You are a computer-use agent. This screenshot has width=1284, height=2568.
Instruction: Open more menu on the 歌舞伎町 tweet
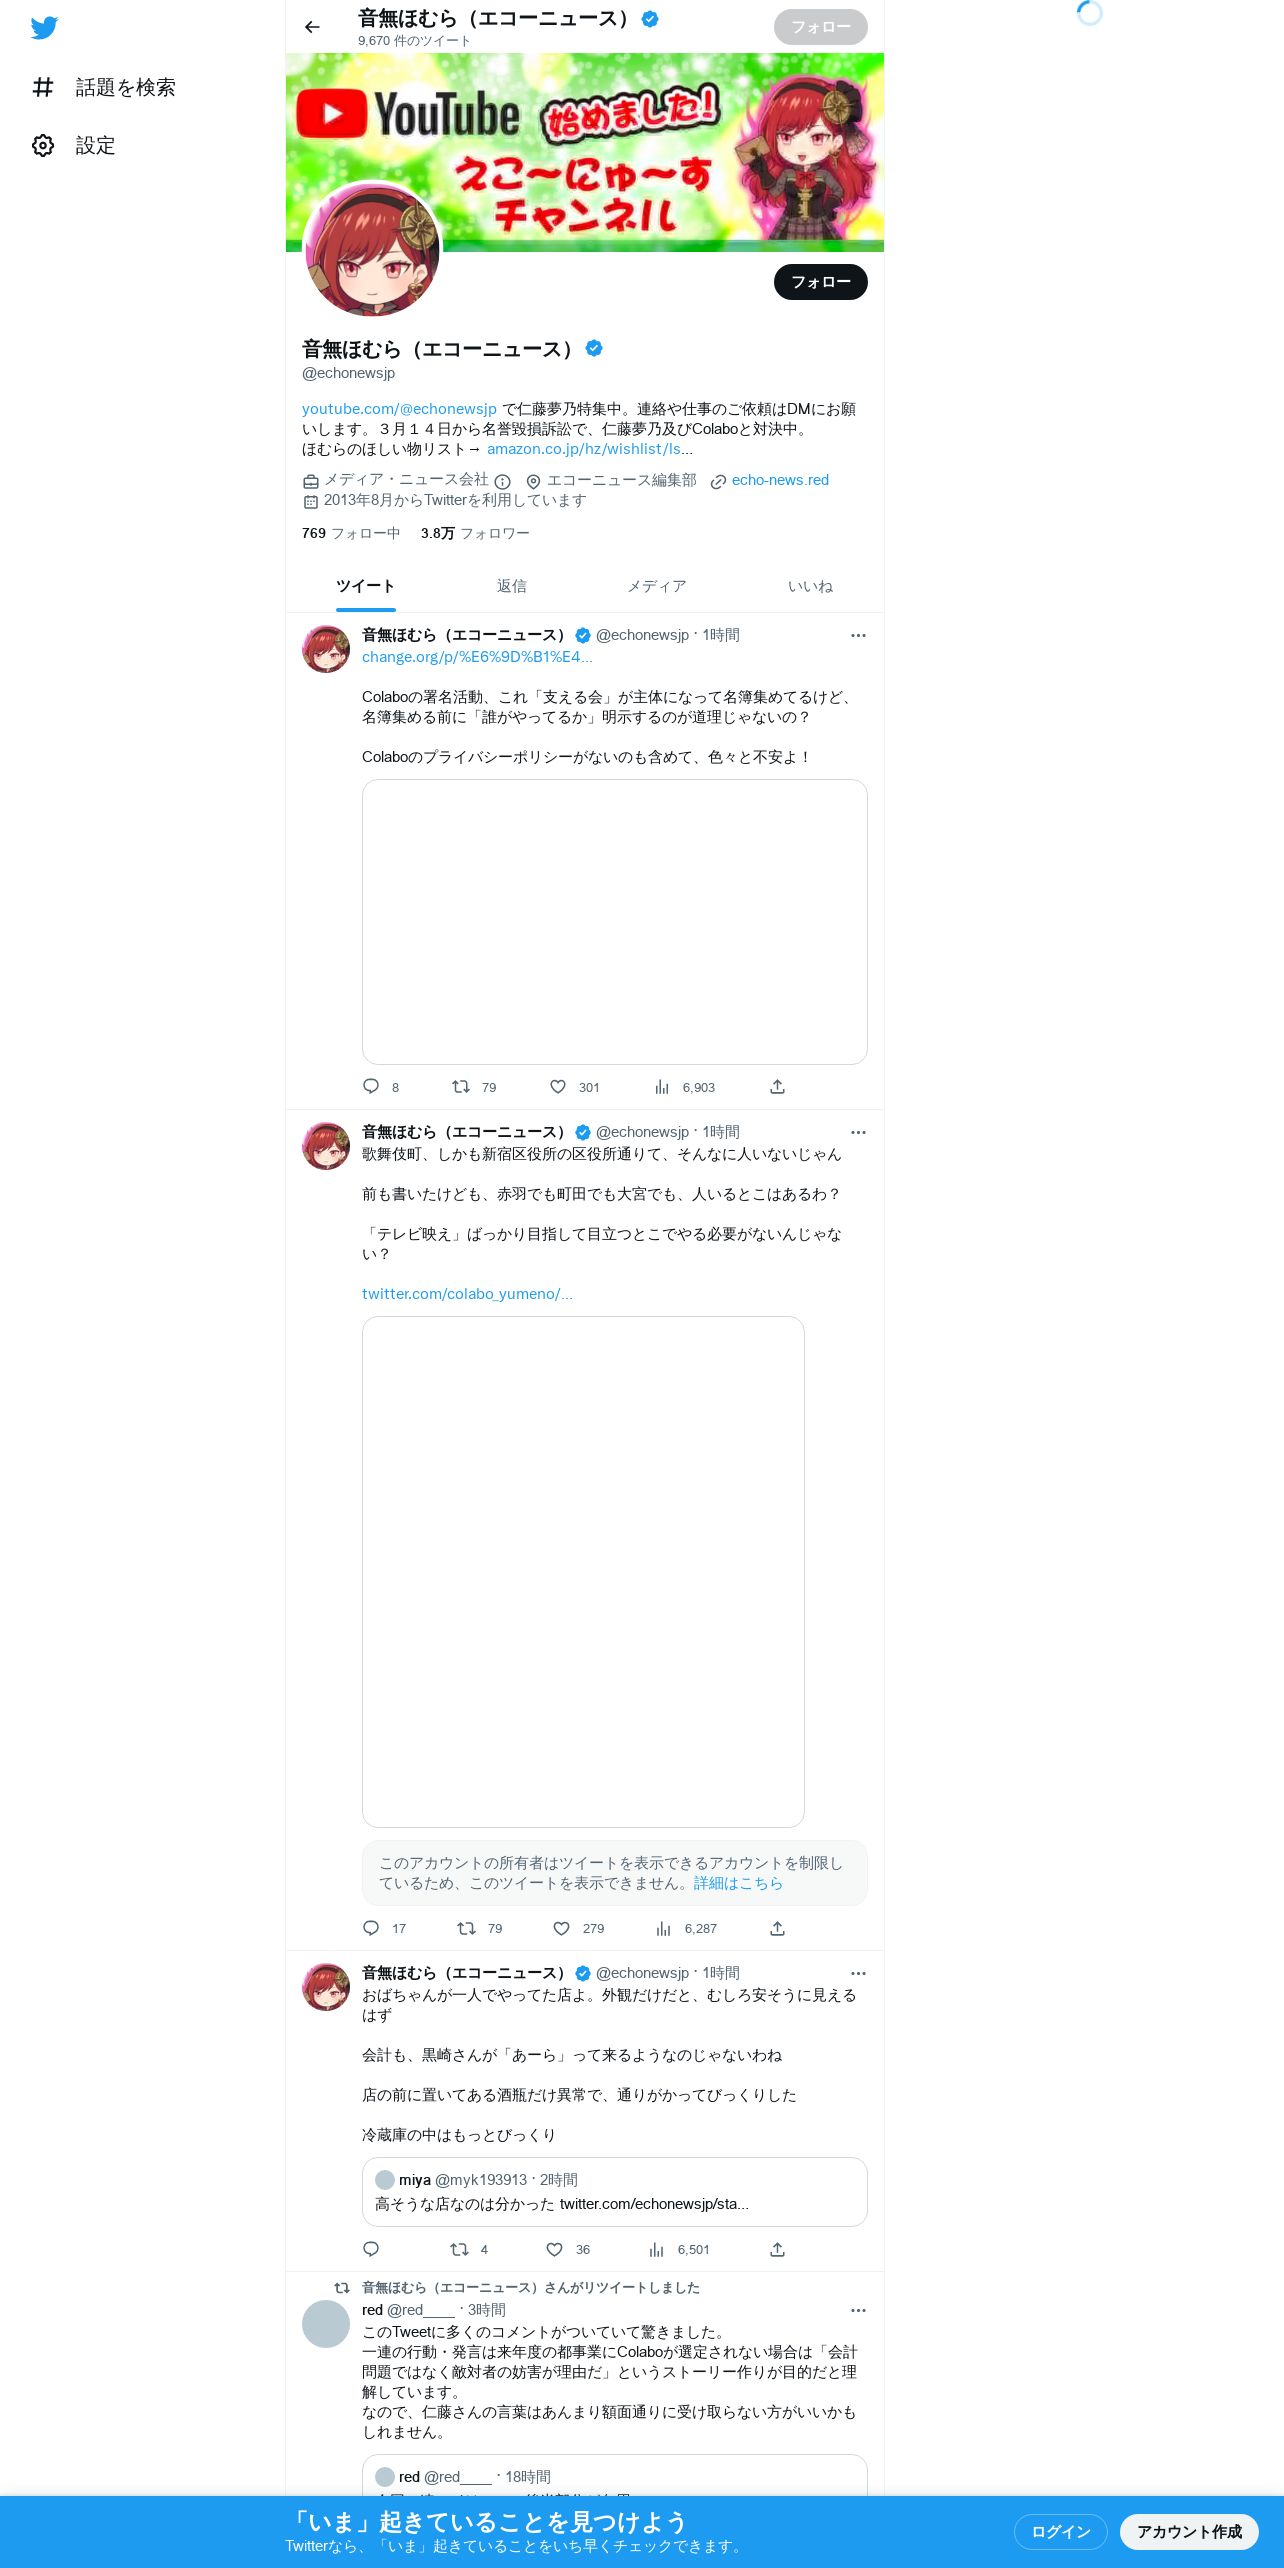858,1132
